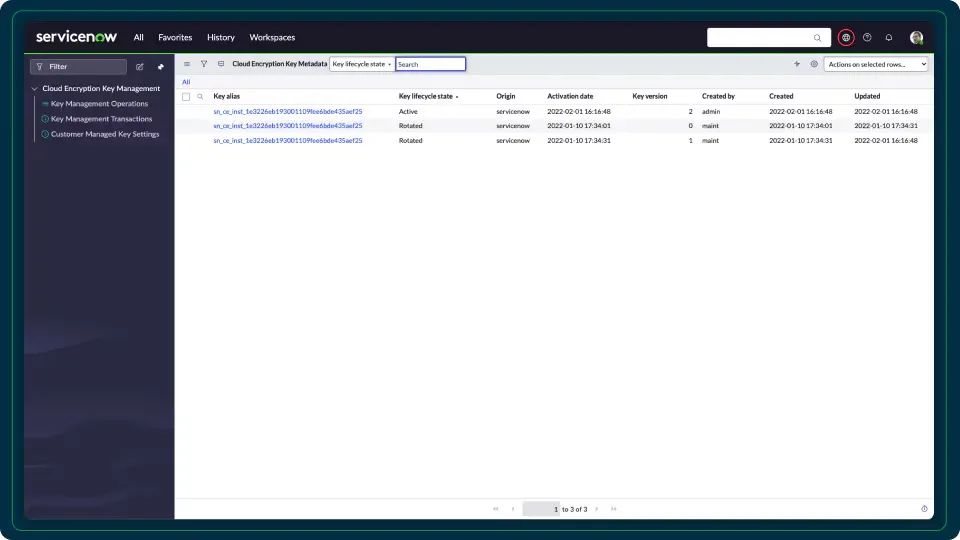Image resolution: width=960 pixels, height=540 pixels.
Task: Click the Active lifecycle state cell
Action: tap(408, 111)
